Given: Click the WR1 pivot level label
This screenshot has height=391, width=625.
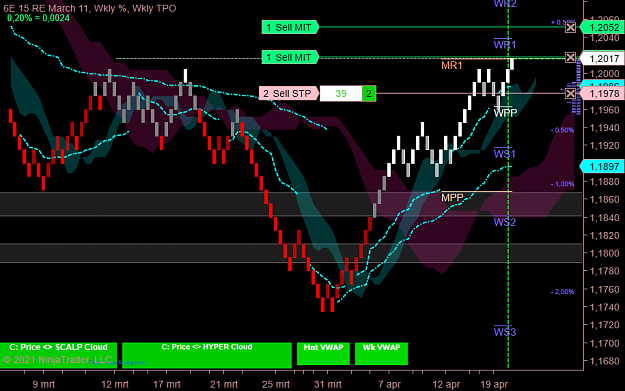Looking at the screenshot, I should tap(505, 45).
